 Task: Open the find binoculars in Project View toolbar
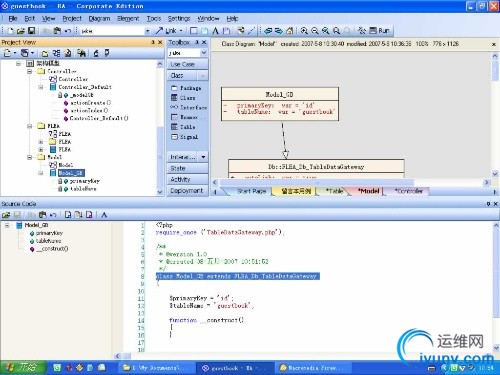[81, 53]
